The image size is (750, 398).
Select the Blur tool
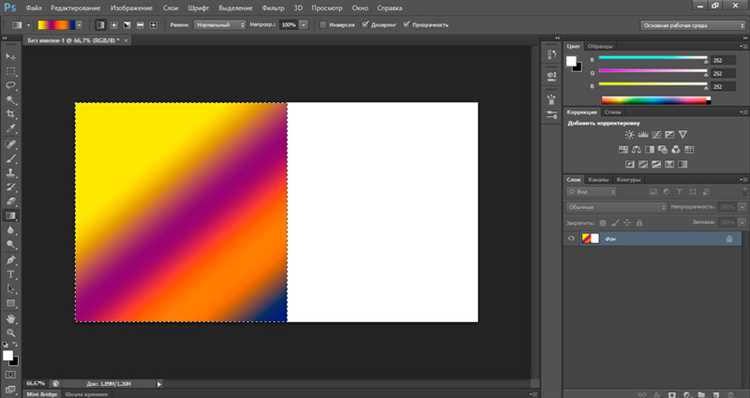click(11, 231)
